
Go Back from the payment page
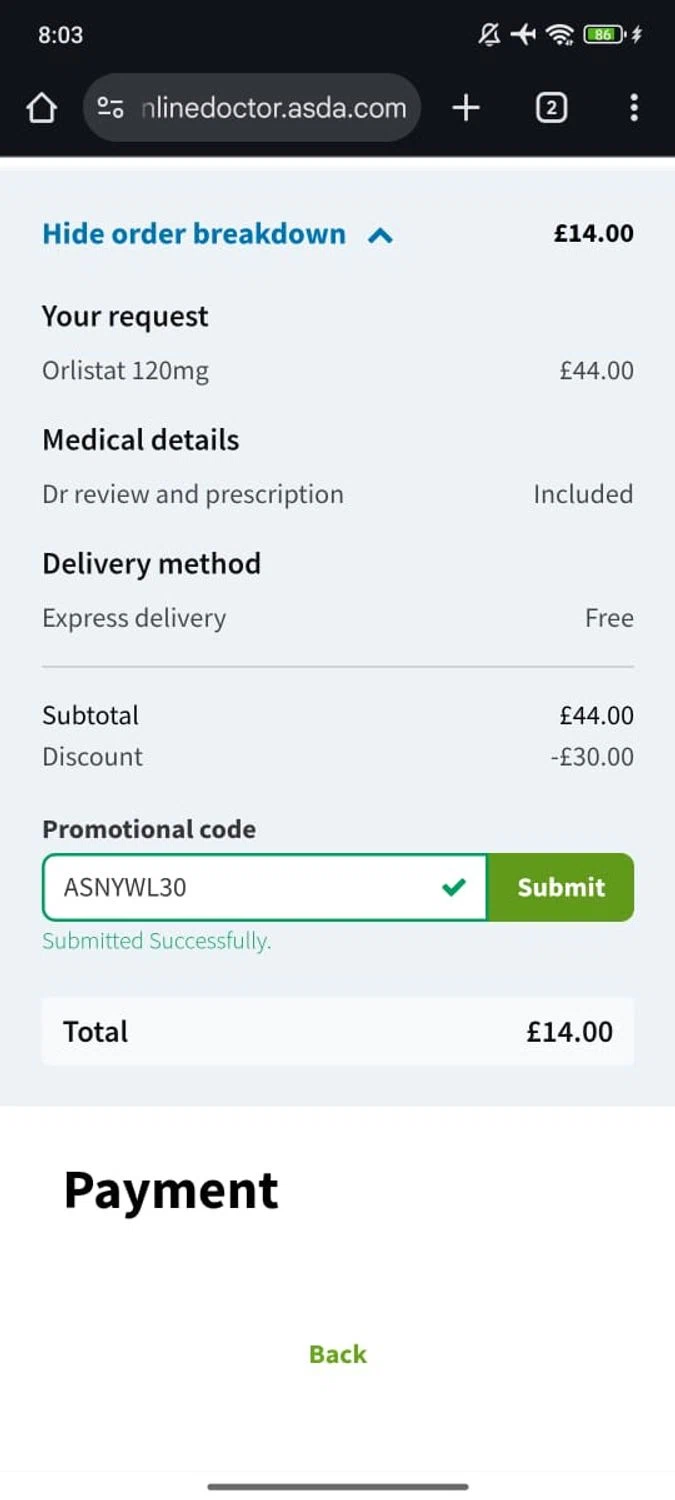(x=337, y=1354)
